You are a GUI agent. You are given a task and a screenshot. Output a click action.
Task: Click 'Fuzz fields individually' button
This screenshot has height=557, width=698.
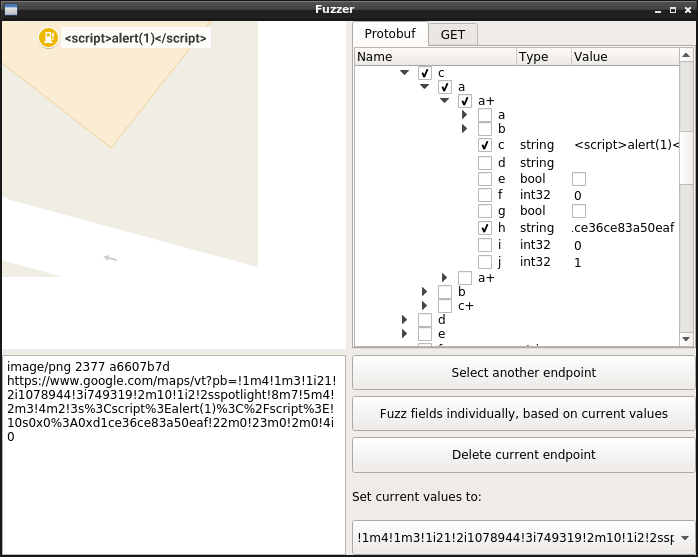[x=524, y=414]
